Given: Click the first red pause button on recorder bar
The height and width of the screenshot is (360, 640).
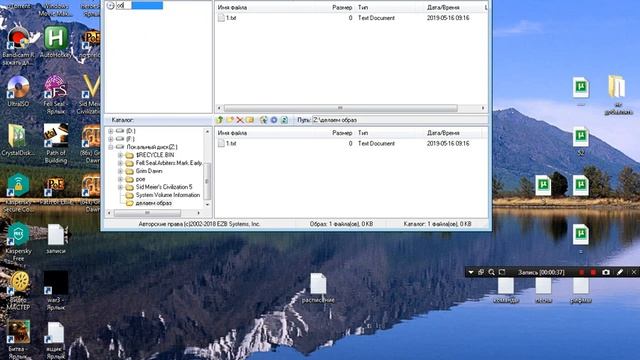Looking at the screenshot, I should coord(582,272).
